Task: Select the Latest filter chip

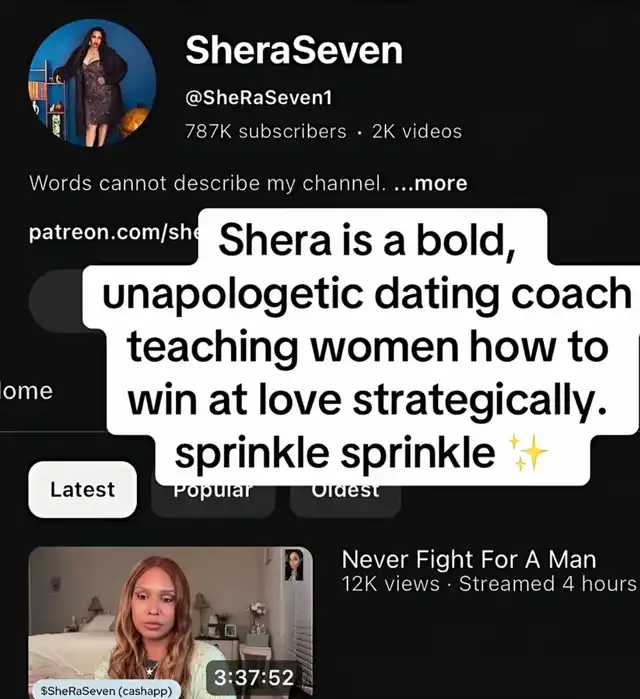Action: [x=82, y=489]
